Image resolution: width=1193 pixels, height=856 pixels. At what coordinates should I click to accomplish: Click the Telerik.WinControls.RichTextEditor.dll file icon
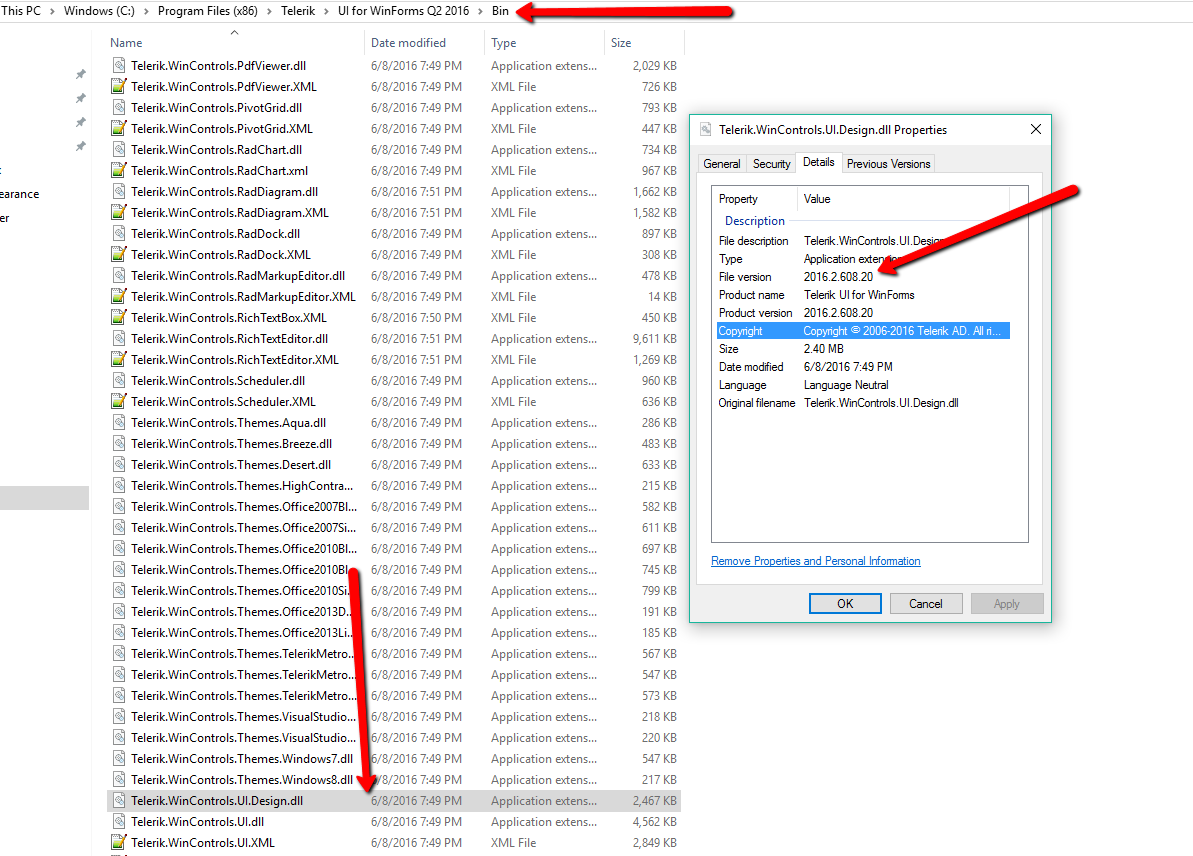point(119,339)
